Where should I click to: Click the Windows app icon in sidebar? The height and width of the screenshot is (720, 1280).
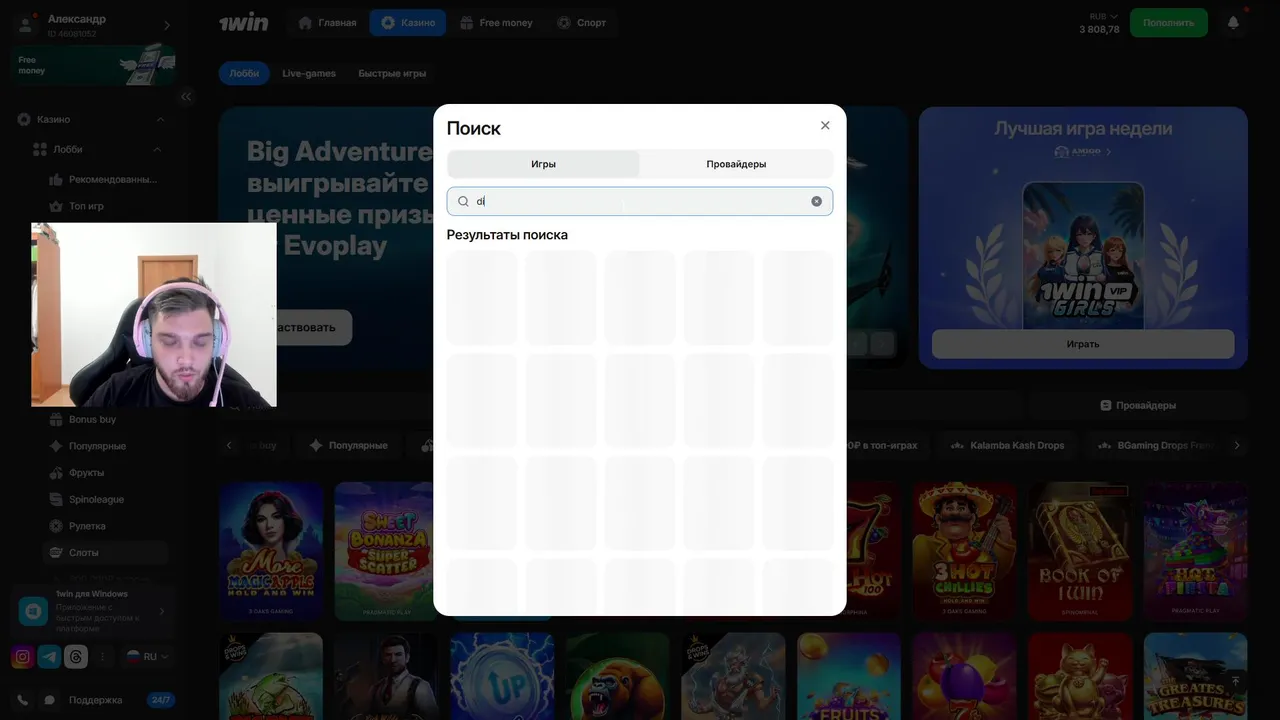tap(33, 611)
